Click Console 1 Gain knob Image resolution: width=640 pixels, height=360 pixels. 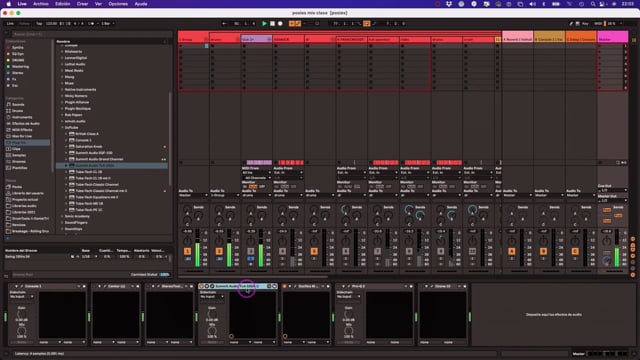[21, 315]
